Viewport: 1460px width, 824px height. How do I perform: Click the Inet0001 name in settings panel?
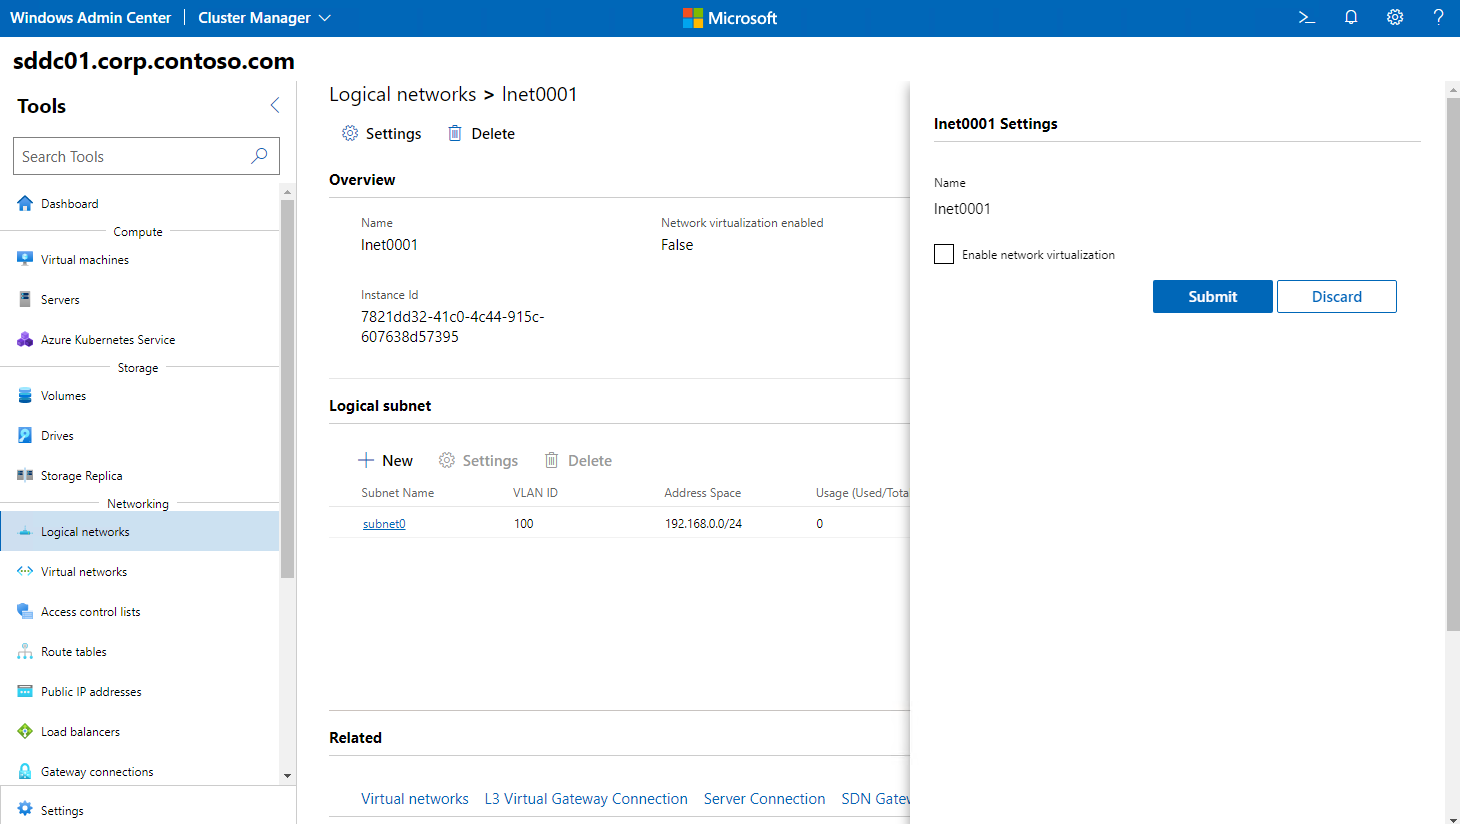tap(962, 208)
